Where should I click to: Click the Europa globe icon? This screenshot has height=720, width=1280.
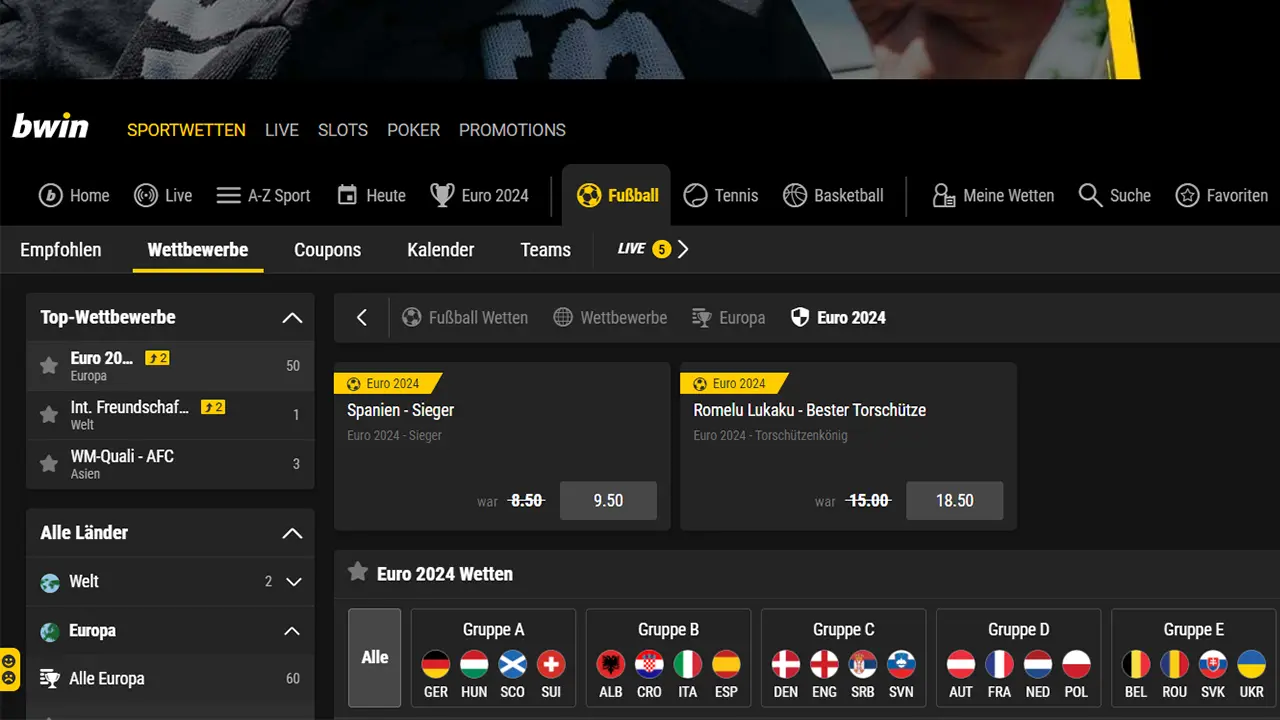tap(50, 632)
